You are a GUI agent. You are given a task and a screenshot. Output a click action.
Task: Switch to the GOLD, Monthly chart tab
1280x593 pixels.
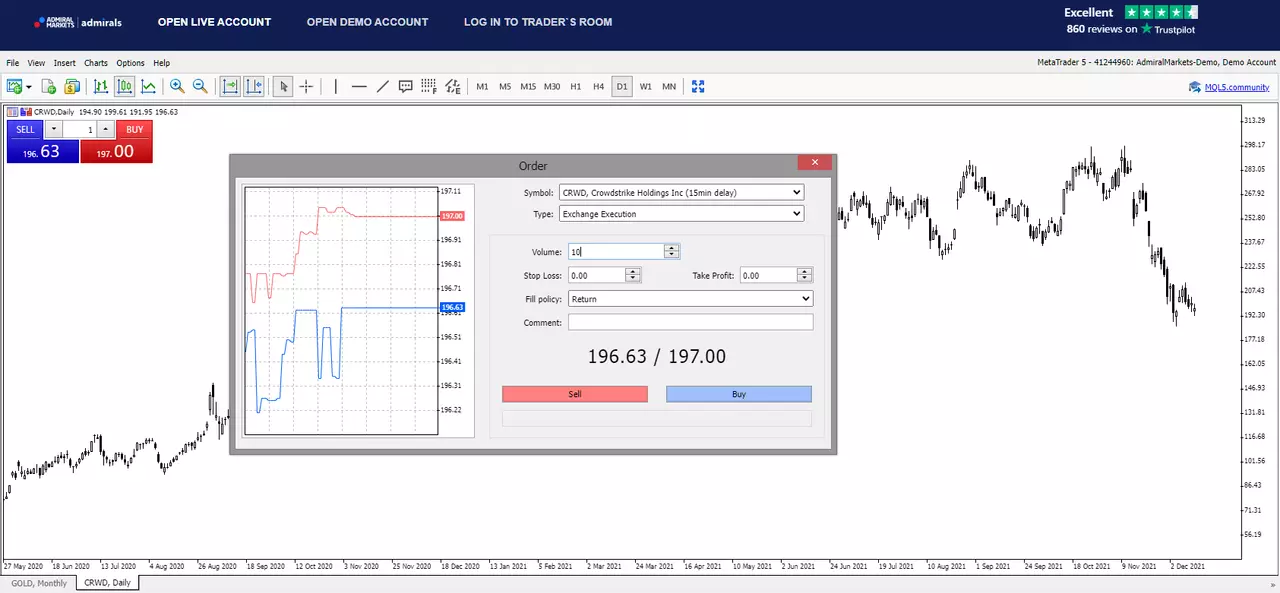[39, 583]
